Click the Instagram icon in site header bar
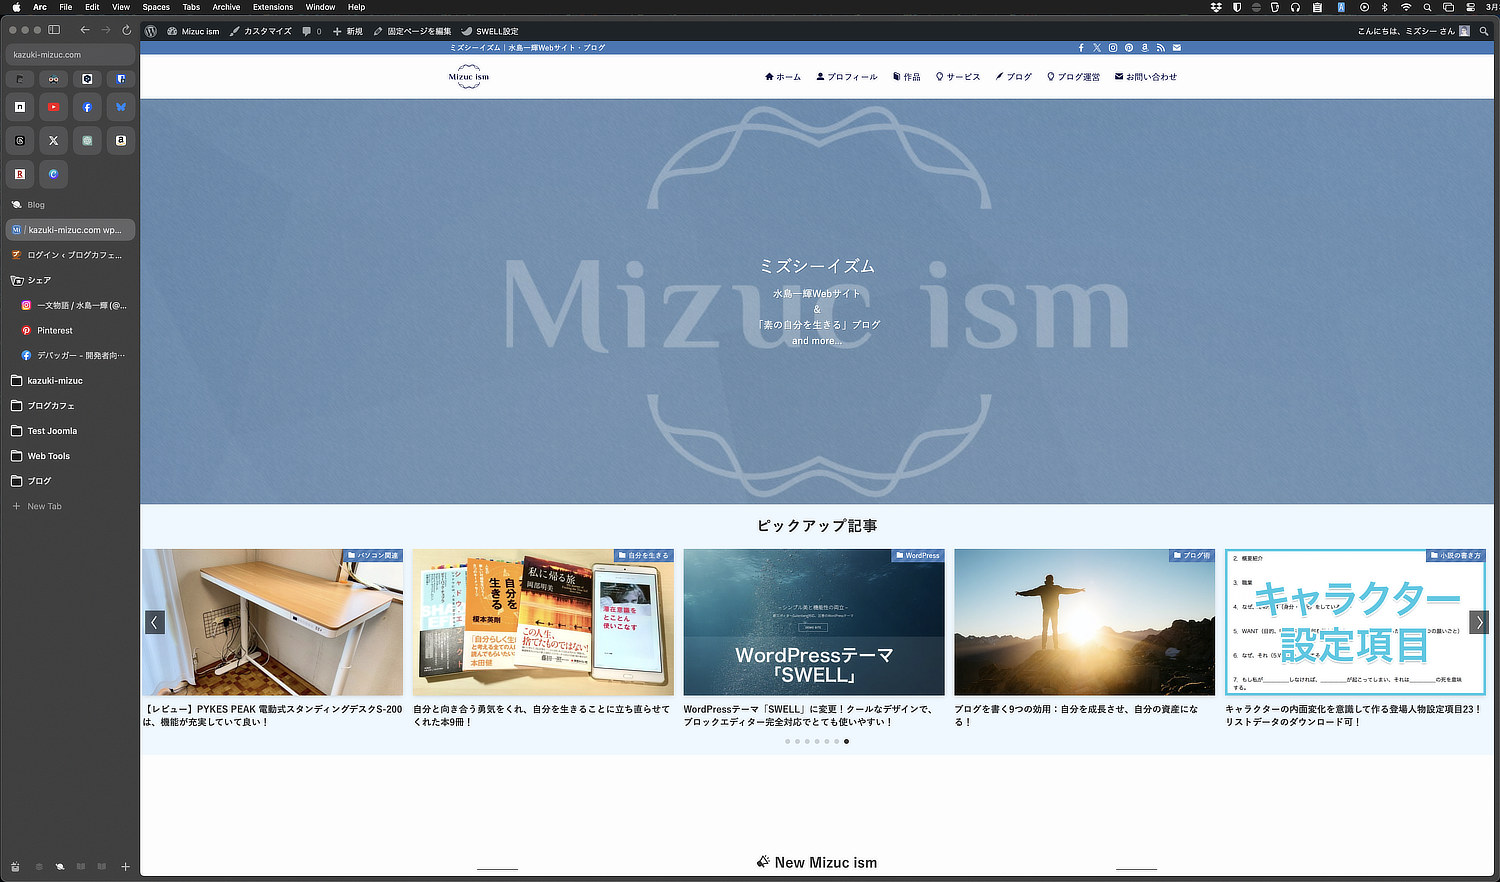This screenshot has height=882, width=1500. (x=1113, y=47)
